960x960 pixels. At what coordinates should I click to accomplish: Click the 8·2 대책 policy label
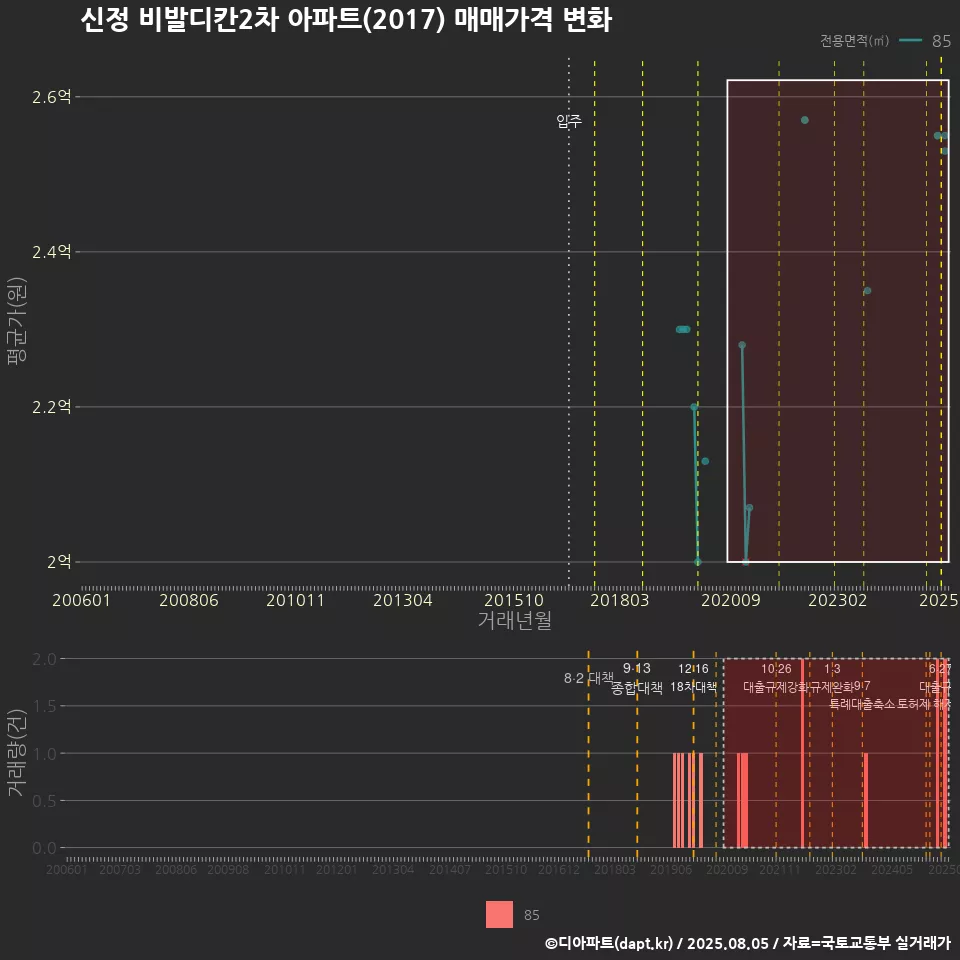click(x=588, y=678)
